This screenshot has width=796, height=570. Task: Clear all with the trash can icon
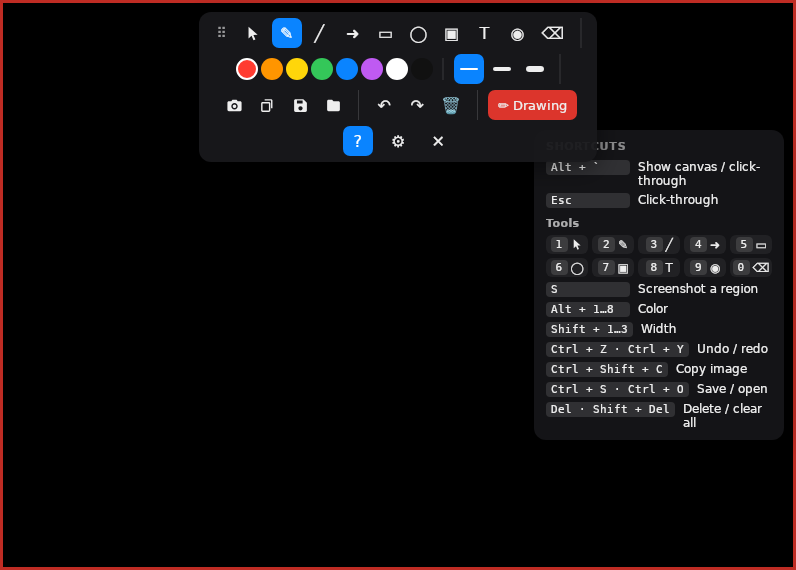(451, 106)
